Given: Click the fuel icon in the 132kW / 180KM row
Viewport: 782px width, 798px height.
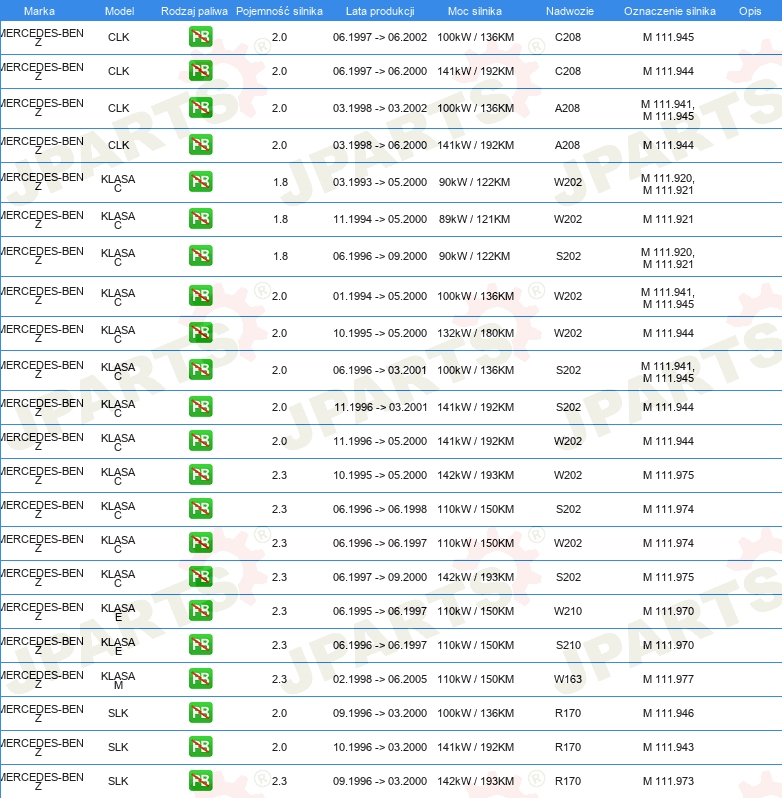Looking at the screenshot, I should coord(200,333).
